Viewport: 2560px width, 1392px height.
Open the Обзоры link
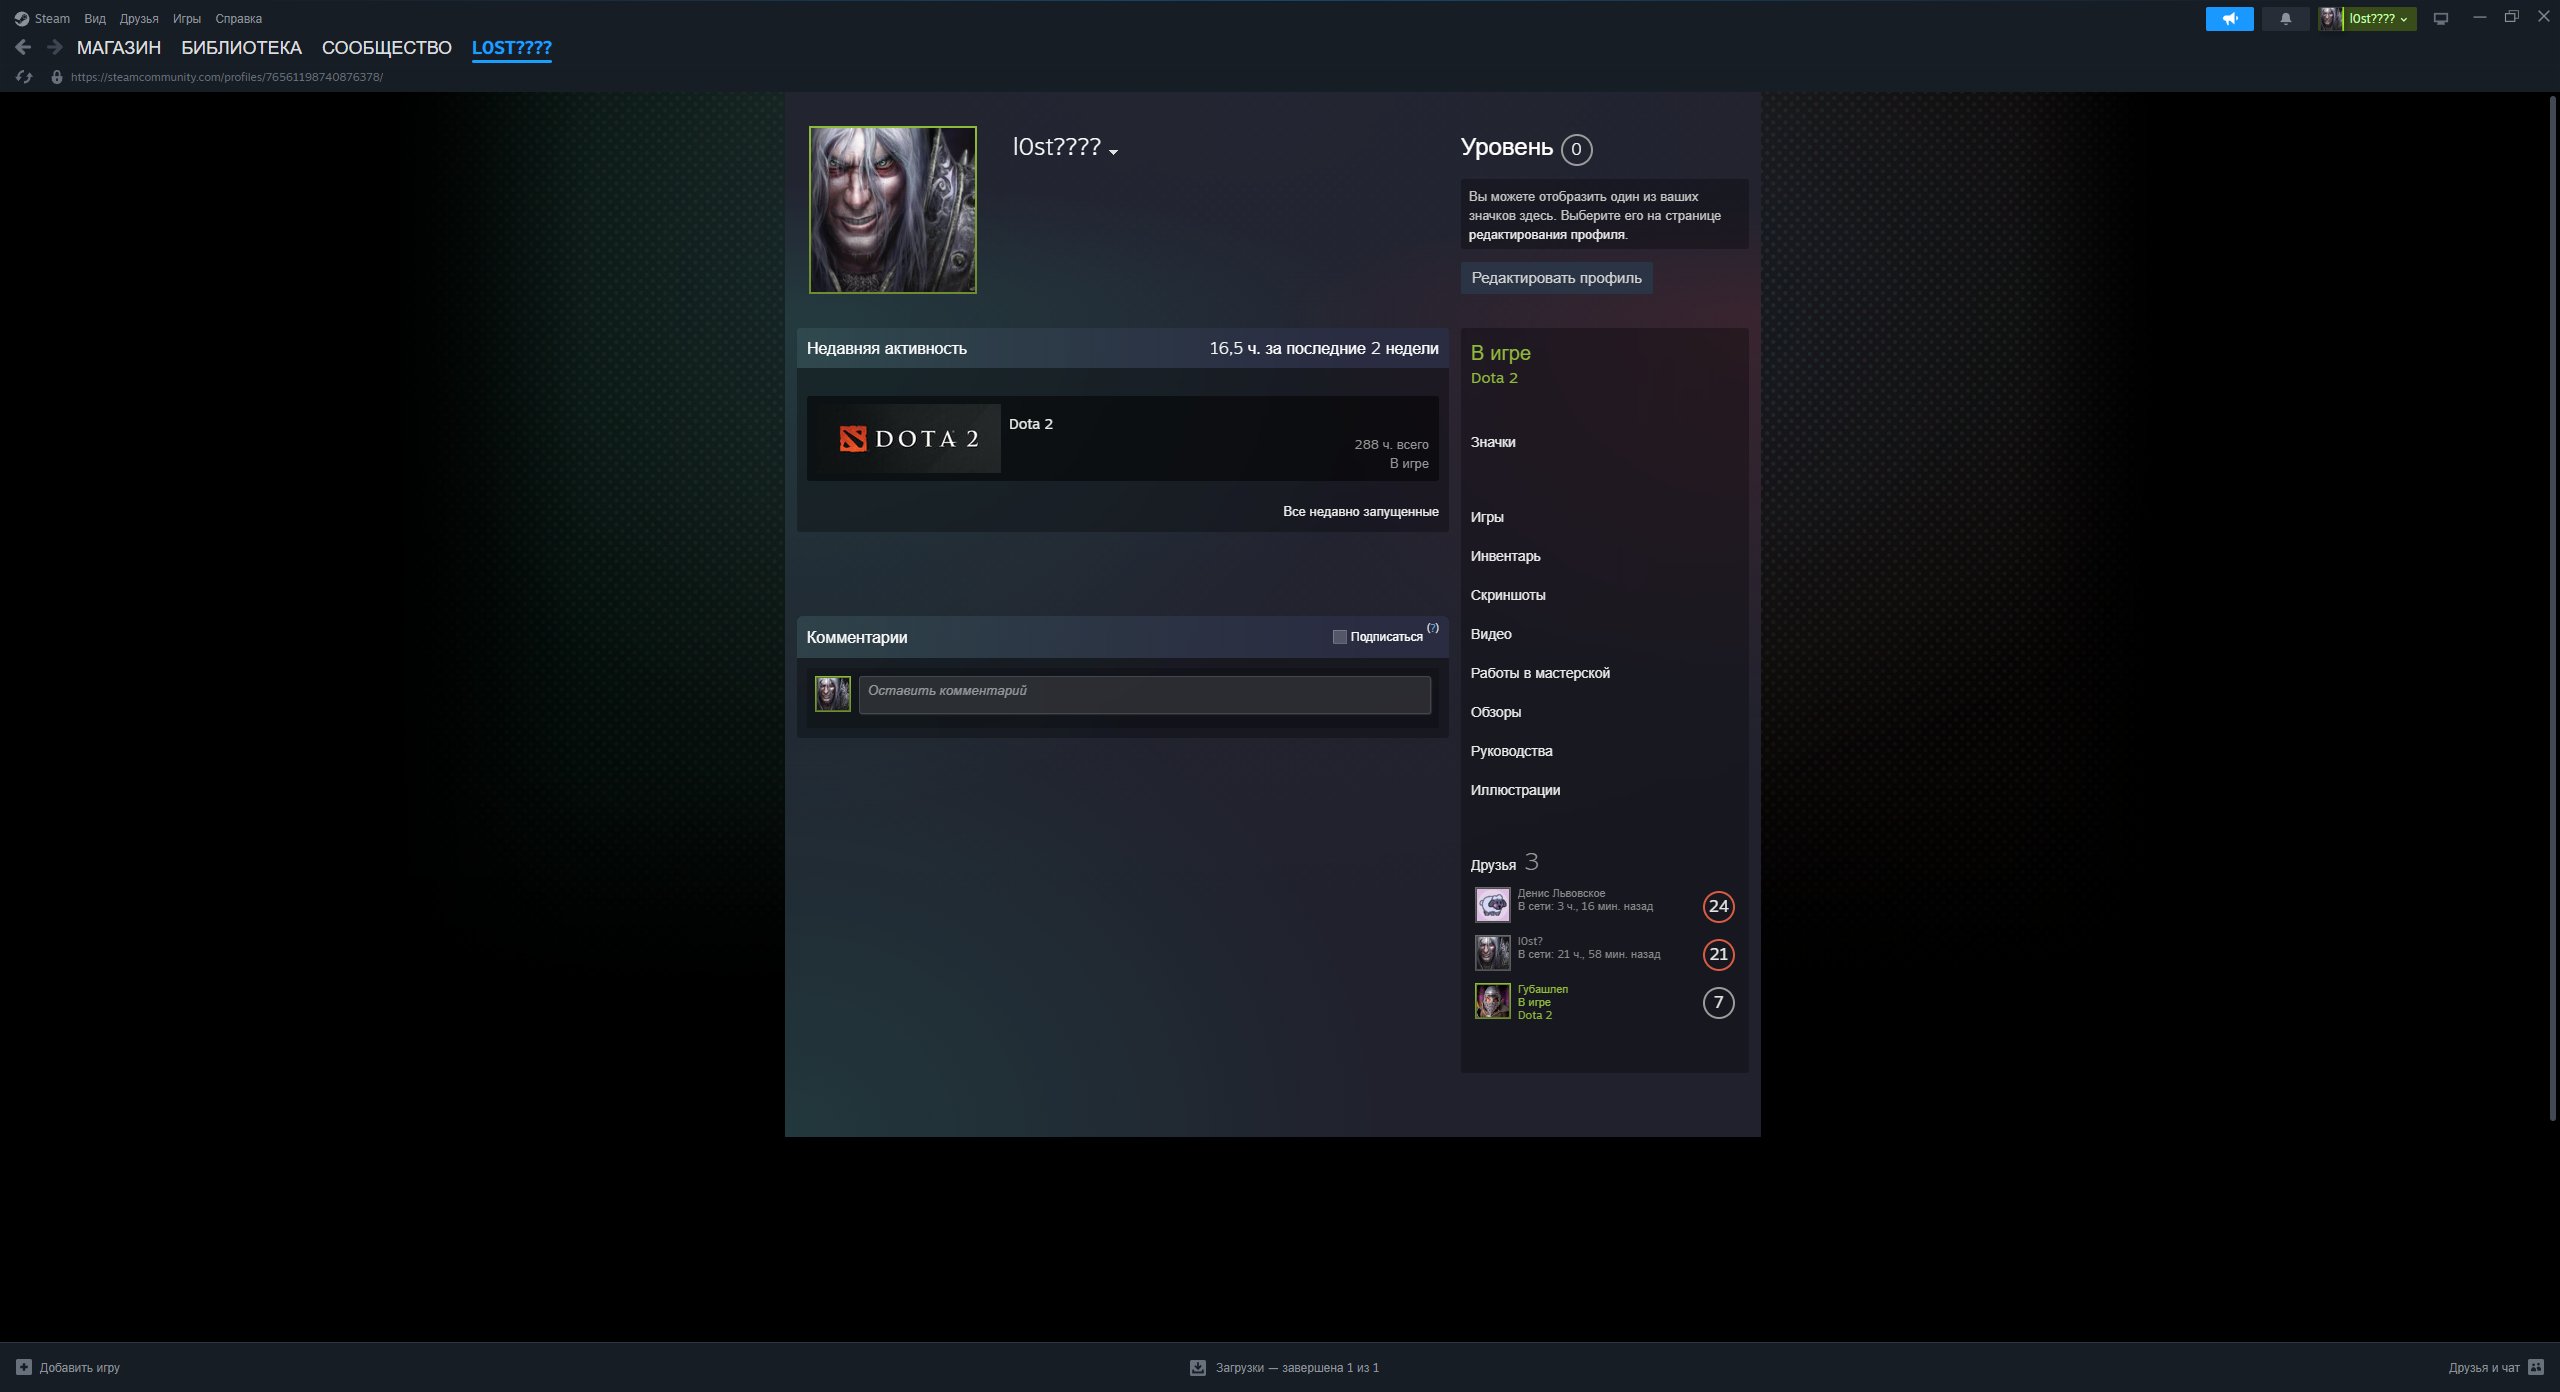click(x=1496, y=712)
